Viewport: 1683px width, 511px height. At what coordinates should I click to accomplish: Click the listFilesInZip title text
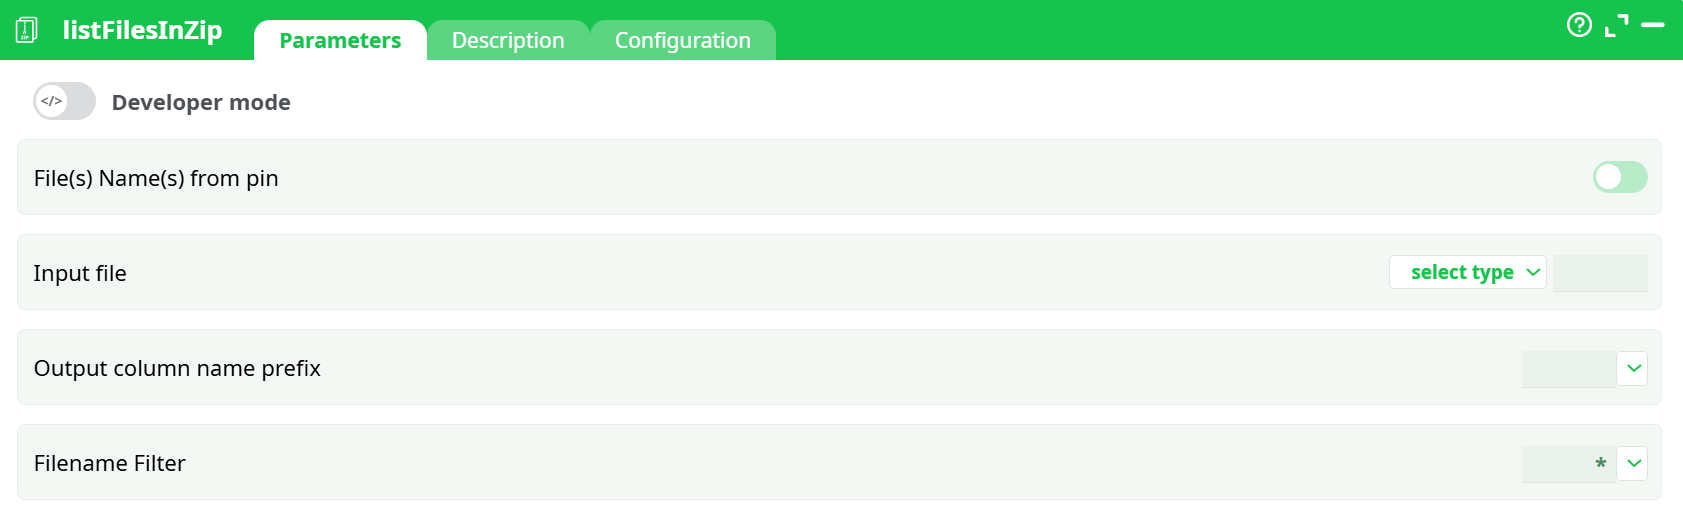[x=142, y=30]
